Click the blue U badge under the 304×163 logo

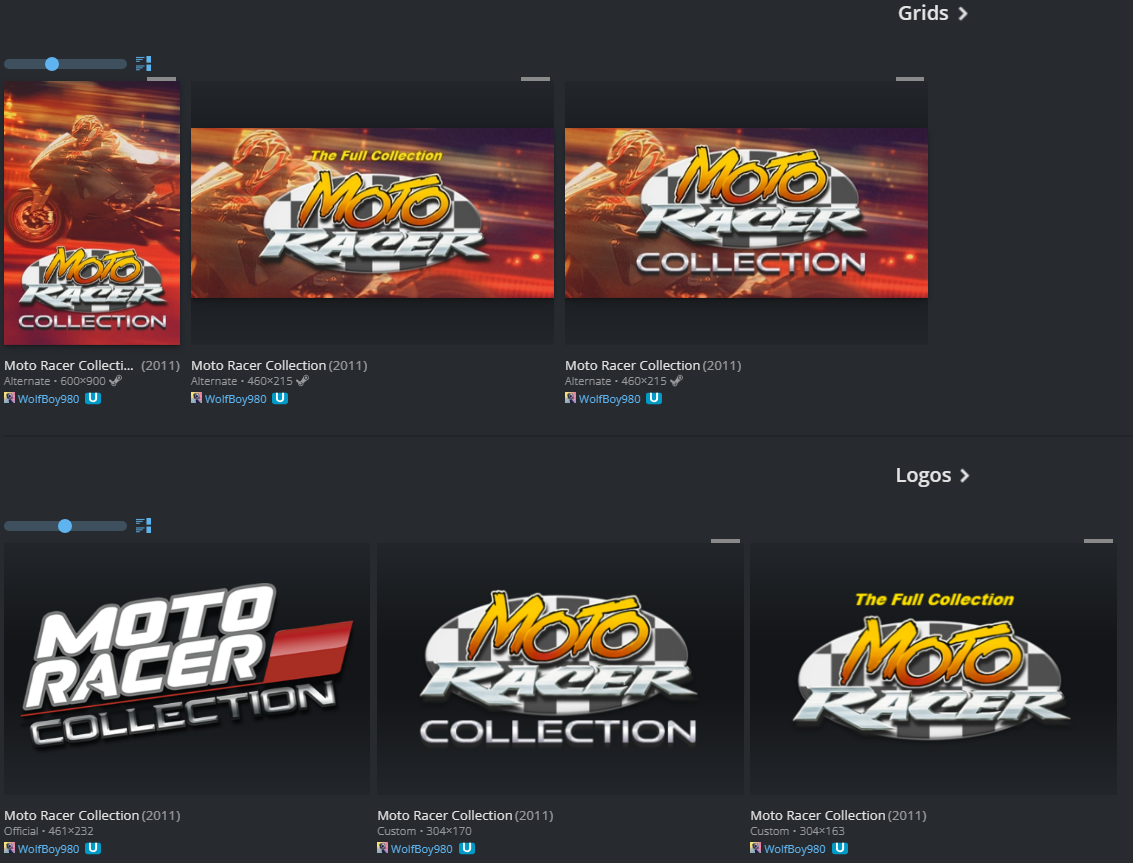pyautogui.click(x=840, y=849)
